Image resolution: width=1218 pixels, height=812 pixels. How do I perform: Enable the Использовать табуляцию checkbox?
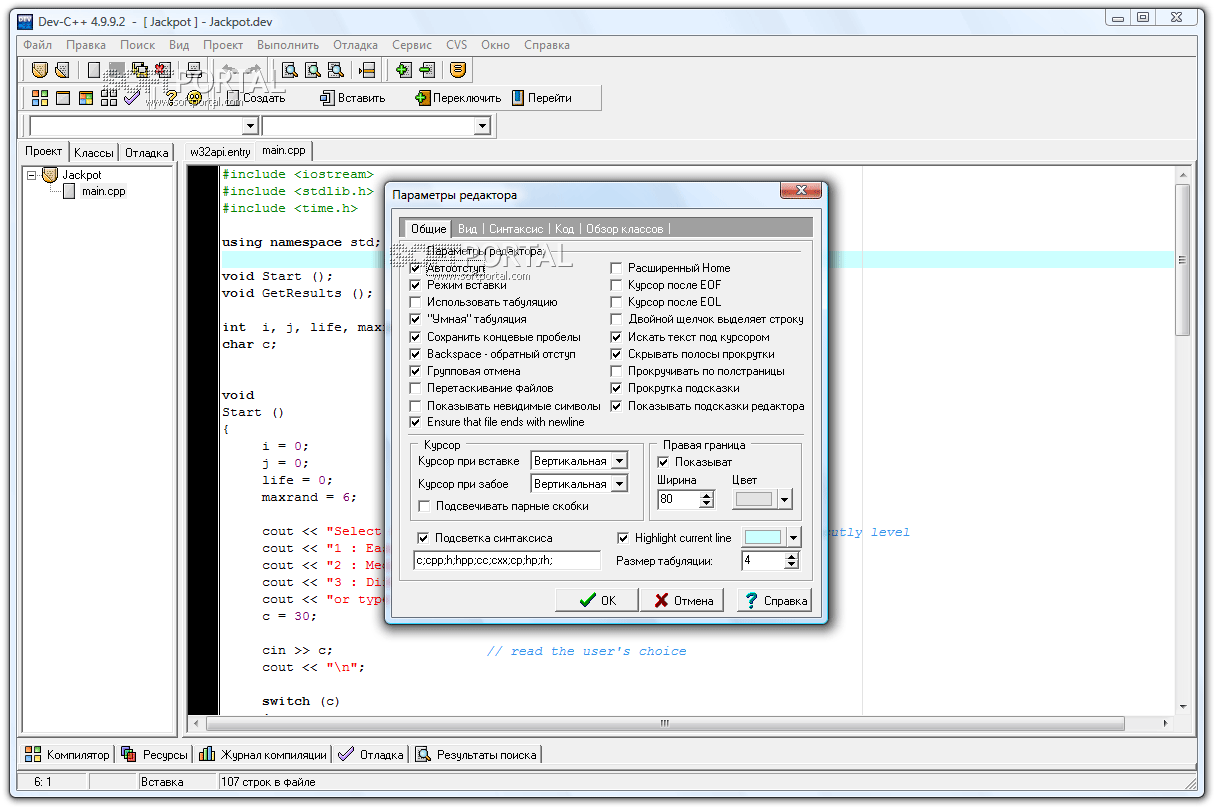tap(416, 302)
